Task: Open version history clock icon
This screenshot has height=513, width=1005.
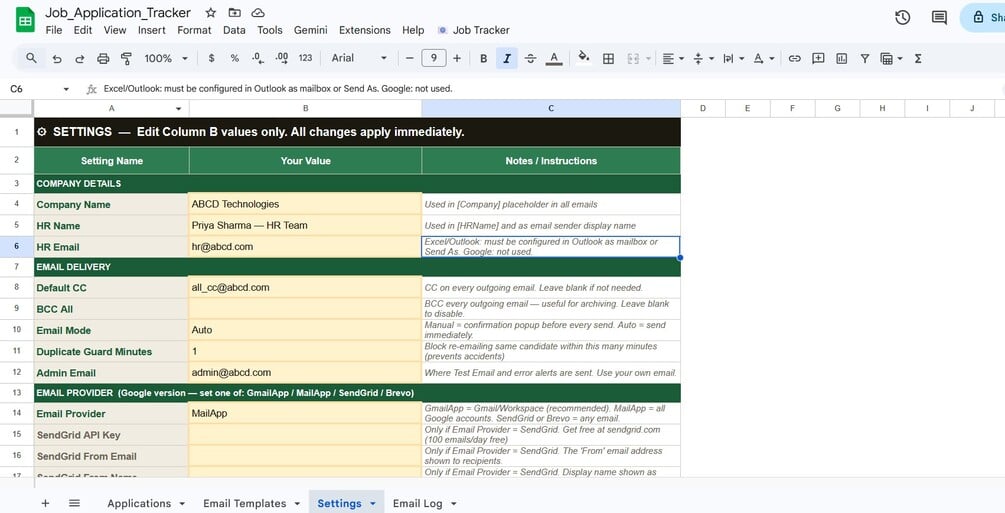Action: coord(902,17)
